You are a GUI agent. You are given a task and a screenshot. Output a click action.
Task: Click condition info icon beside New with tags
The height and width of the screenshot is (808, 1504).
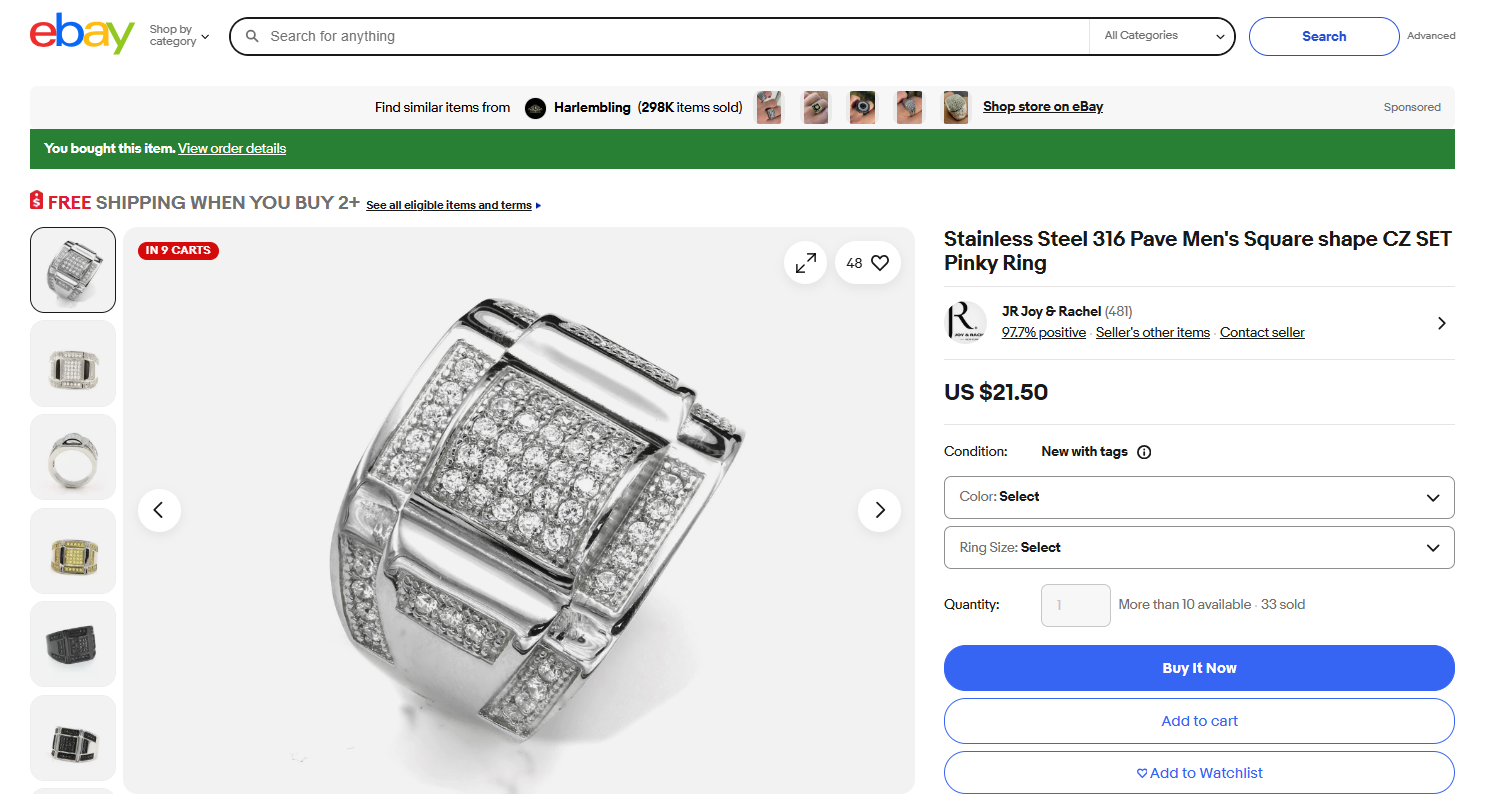pyautogui.click(x=1144, y=452)
